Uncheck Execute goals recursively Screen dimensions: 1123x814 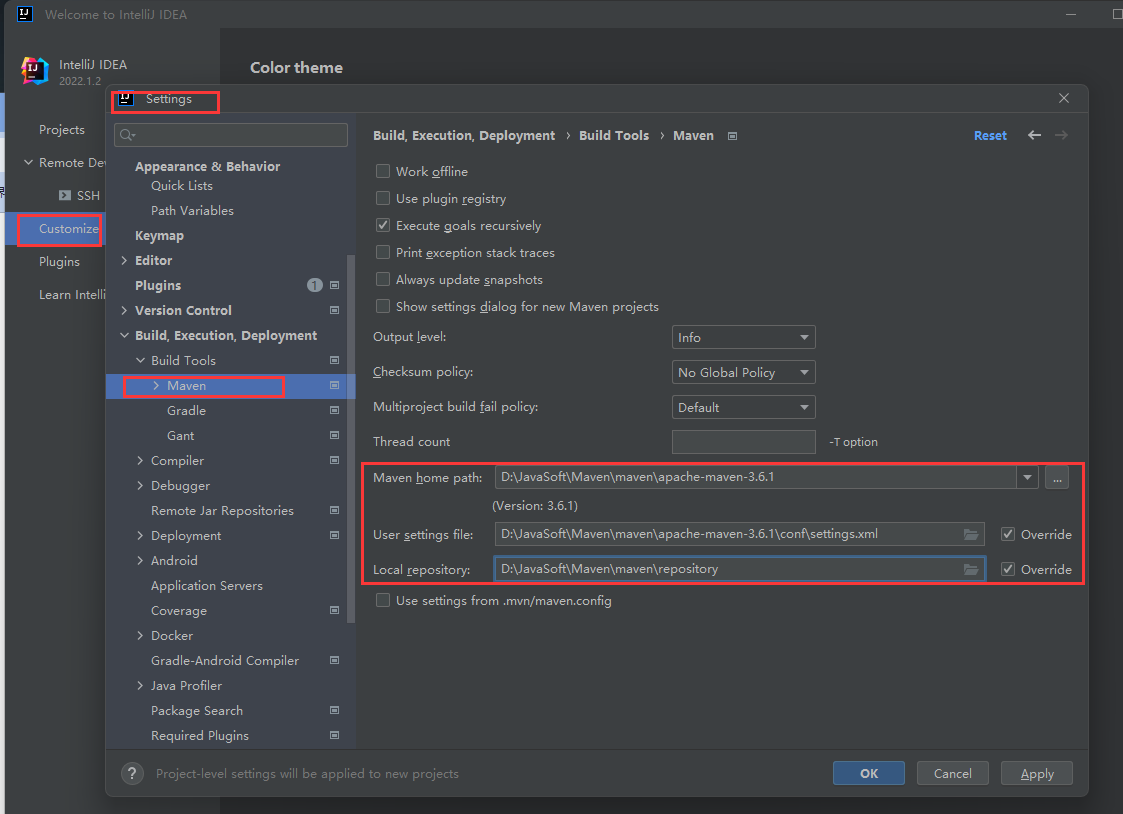[383, 226]
